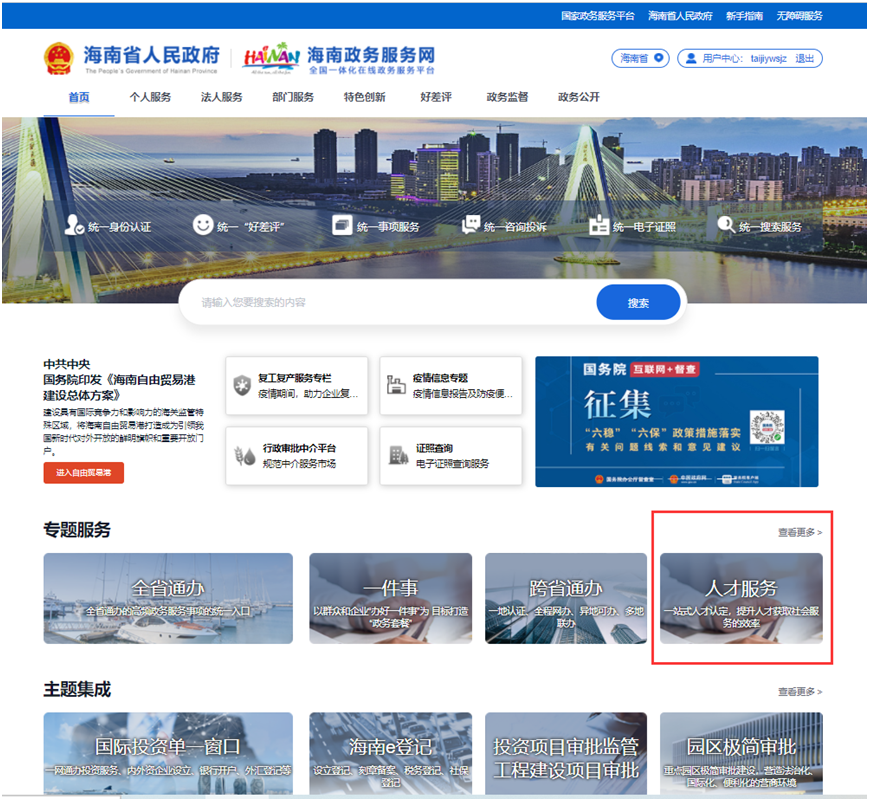Viewport: 869px width, 801px height.
Task: Open the 园区极简审批 card
Action: [x=741, y=754]
